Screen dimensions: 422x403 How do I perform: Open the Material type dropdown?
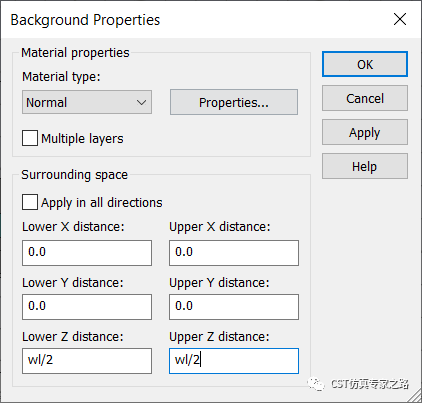click(87, 102)
